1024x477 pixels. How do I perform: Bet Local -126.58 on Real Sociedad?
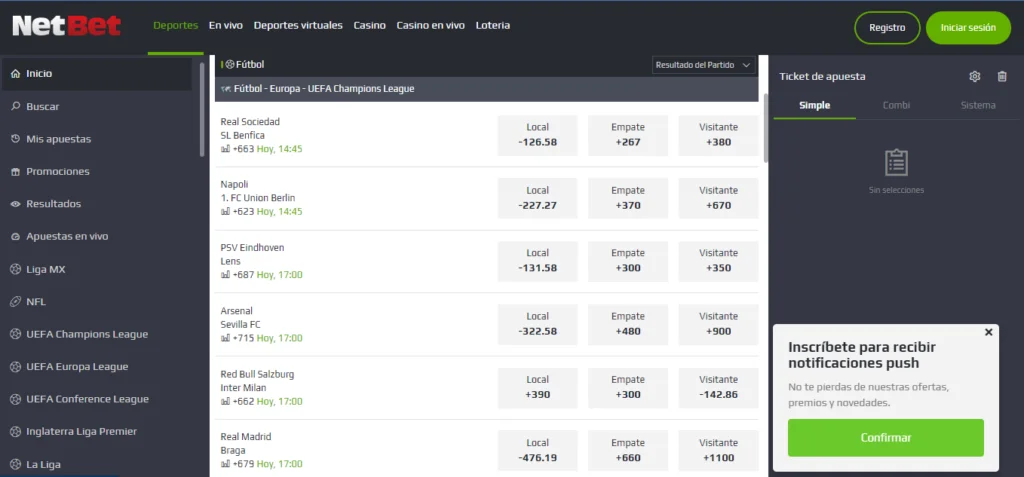[537, 135]
